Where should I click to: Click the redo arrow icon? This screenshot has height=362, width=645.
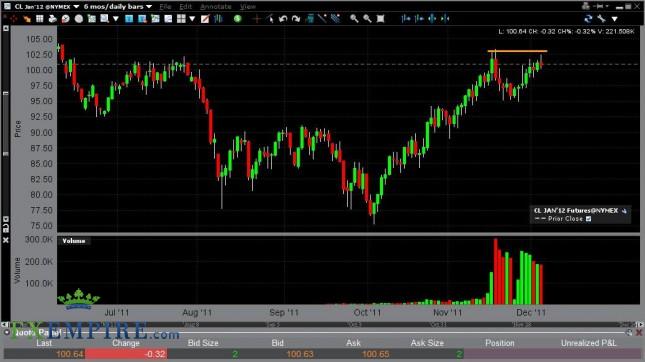(296, 19)
